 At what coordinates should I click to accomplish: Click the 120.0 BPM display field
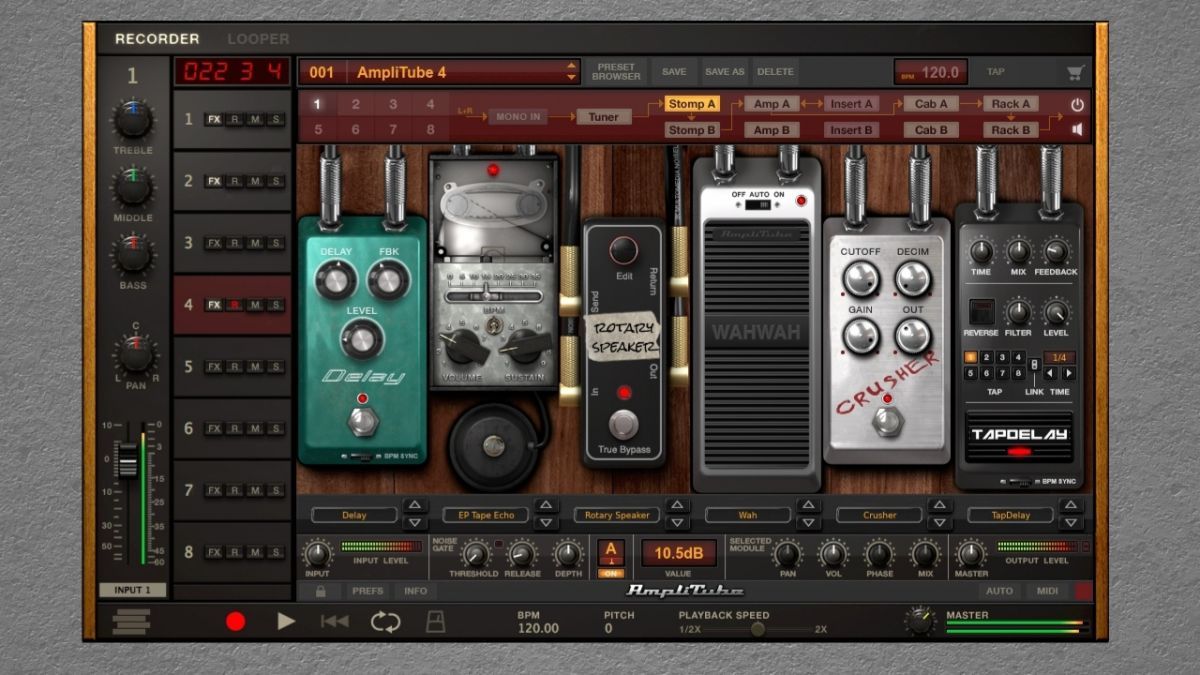931,72
